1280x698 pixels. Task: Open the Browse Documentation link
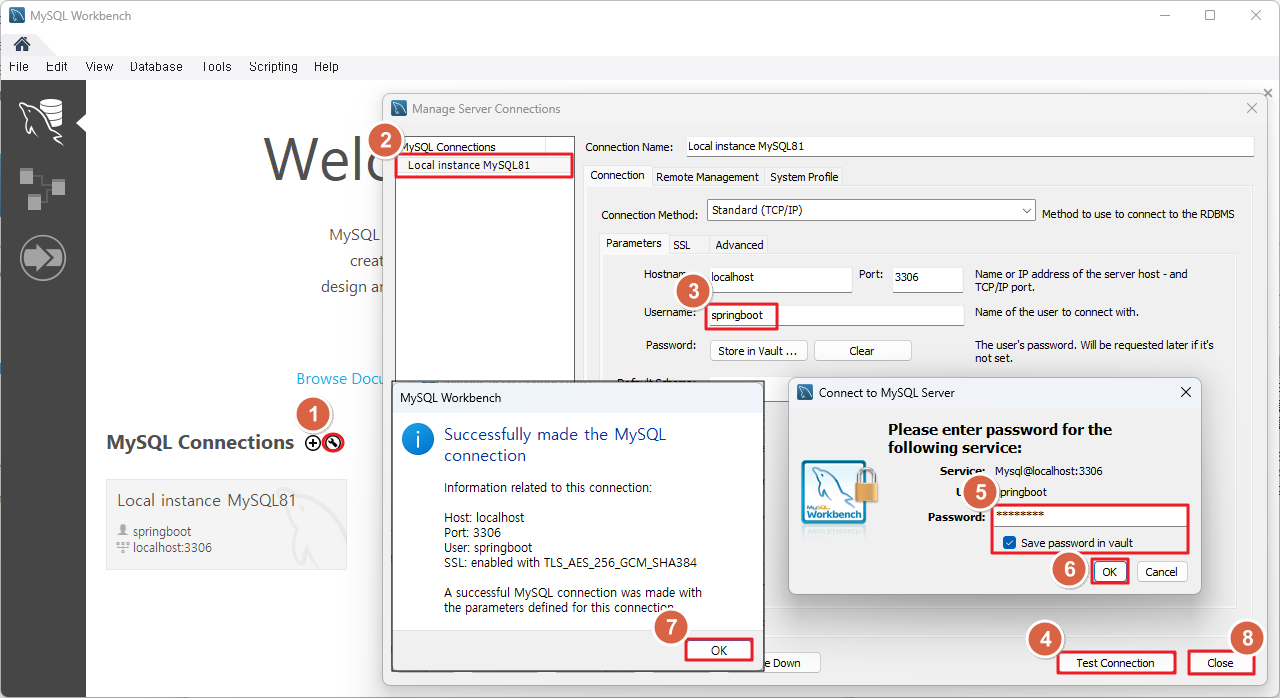(x=340, y=379)
